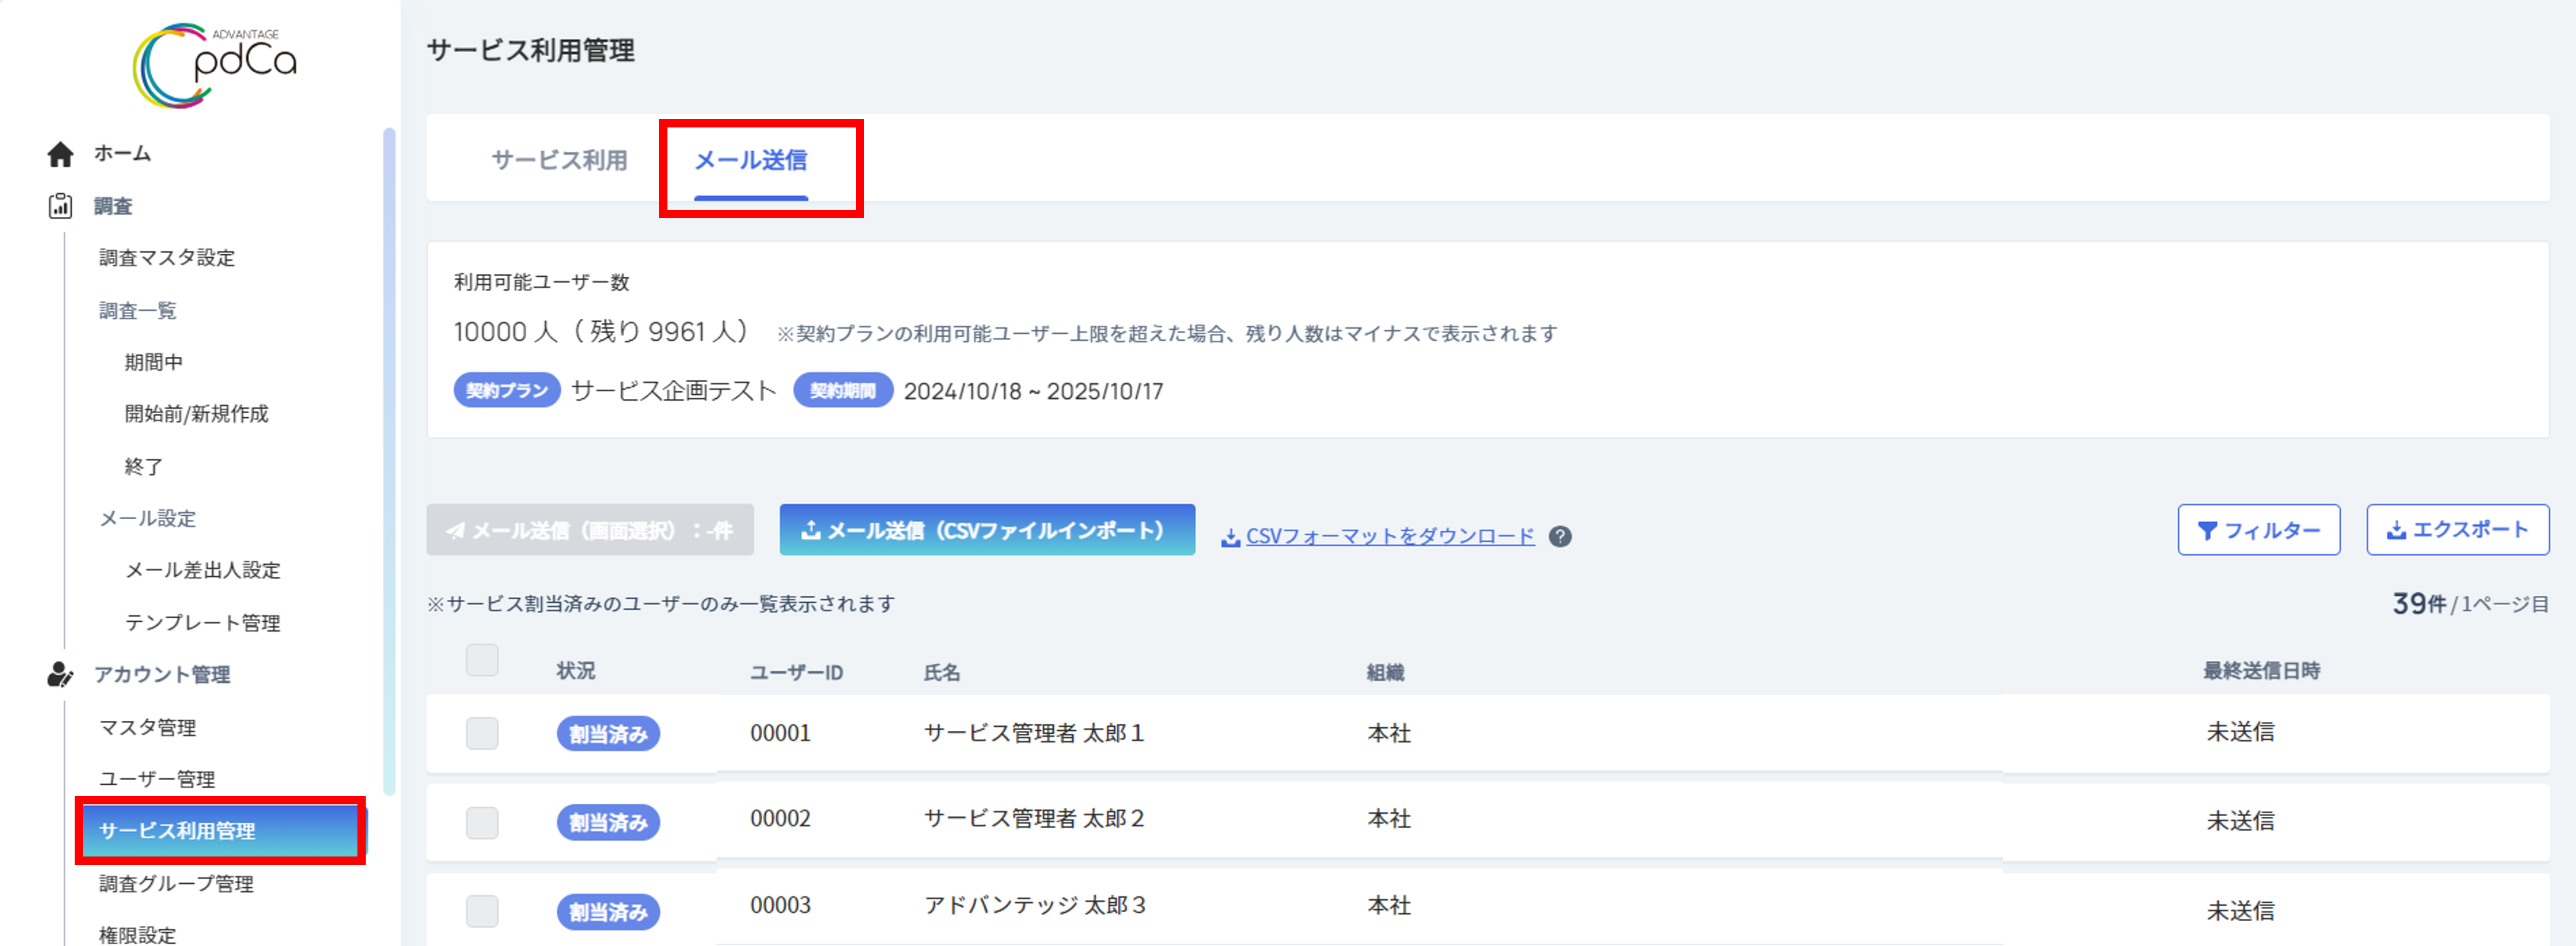Open メール設定 in the sidebar
The width and height of the screenshot is (2576, 946).
tap(147, 518)
